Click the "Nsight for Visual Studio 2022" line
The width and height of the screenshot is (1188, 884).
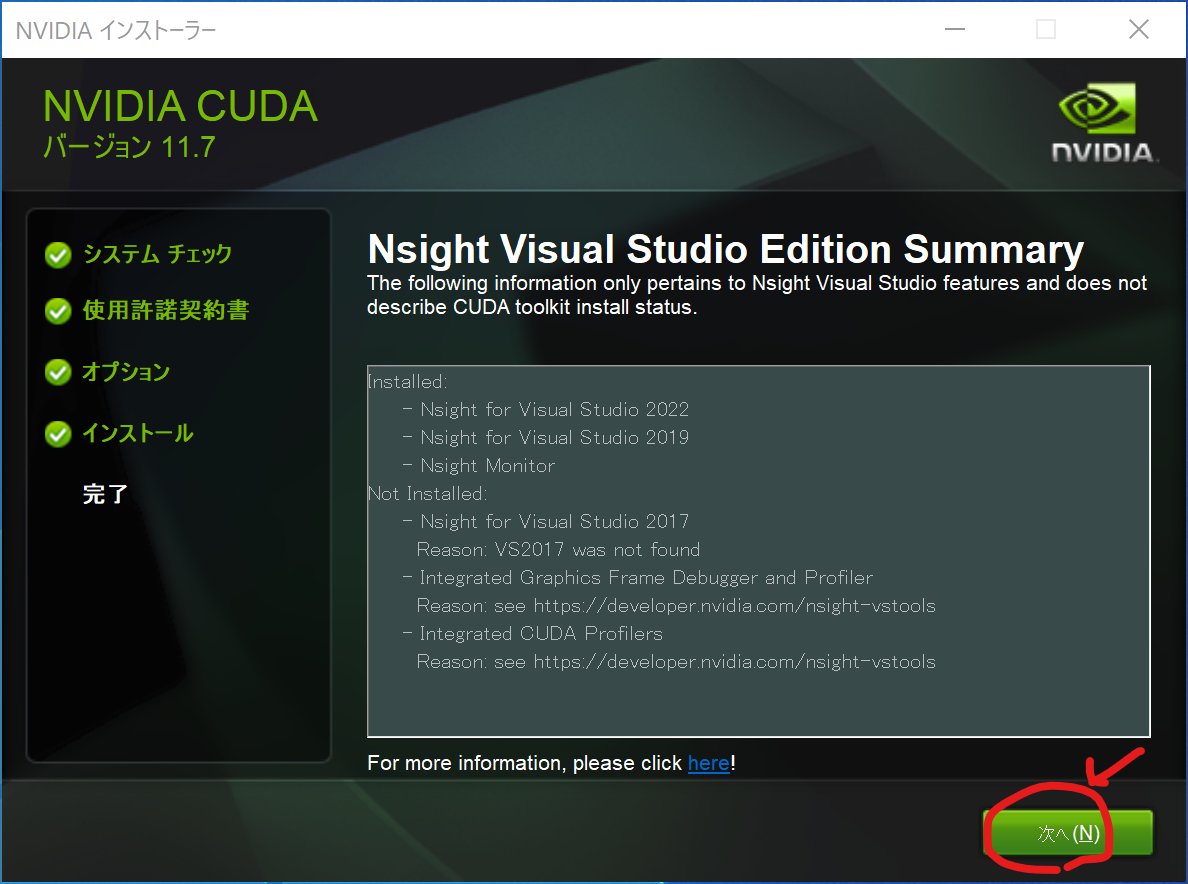point(554,409)
